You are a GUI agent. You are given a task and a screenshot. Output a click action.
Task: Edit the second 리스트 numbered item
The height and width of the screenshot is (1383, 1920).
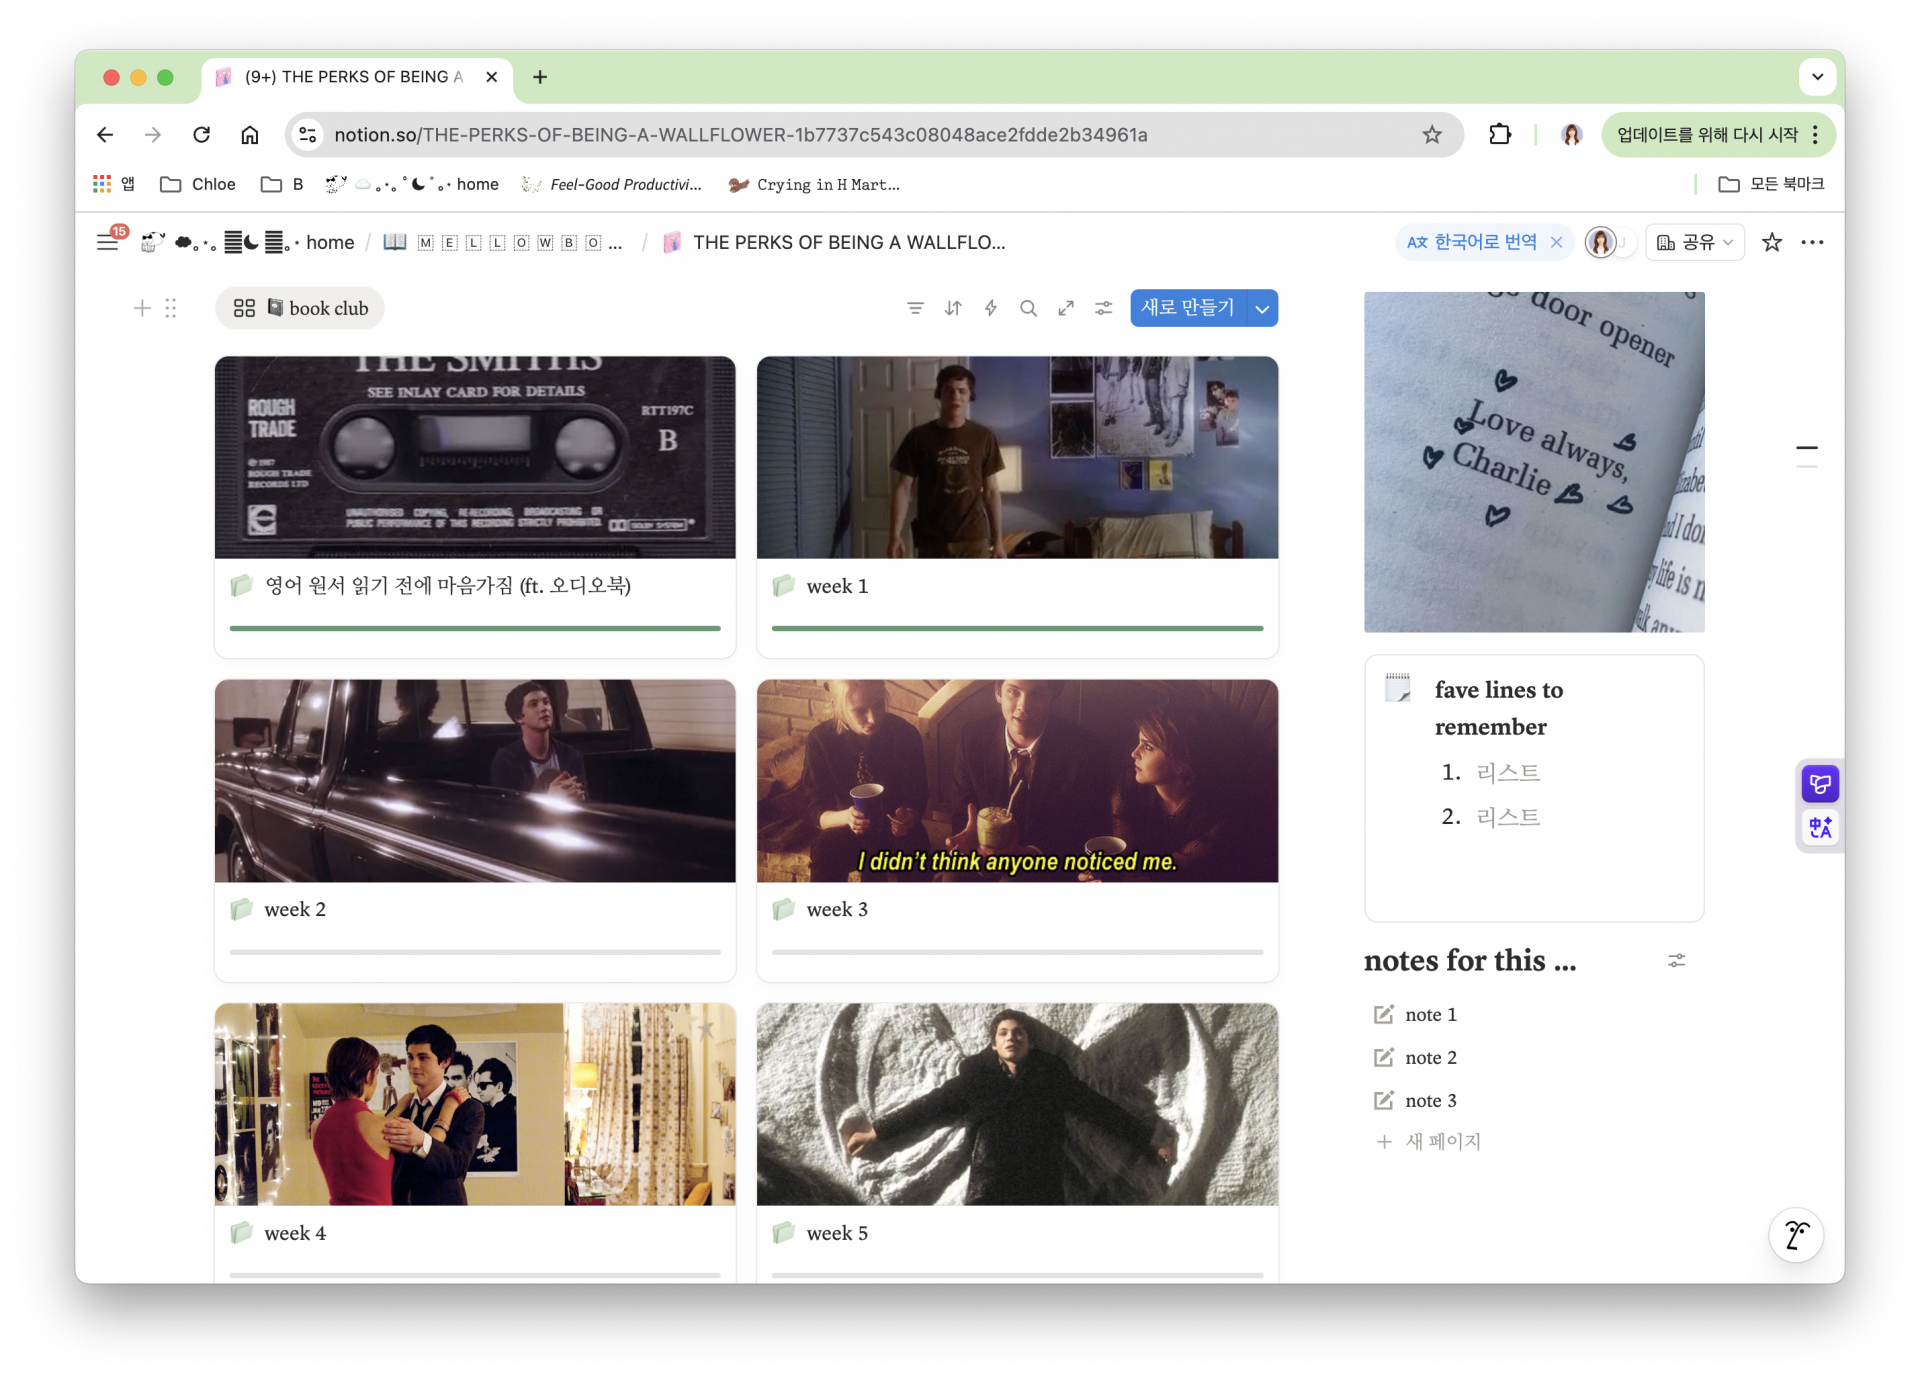pyautogui.click(x=1508, y=817)
